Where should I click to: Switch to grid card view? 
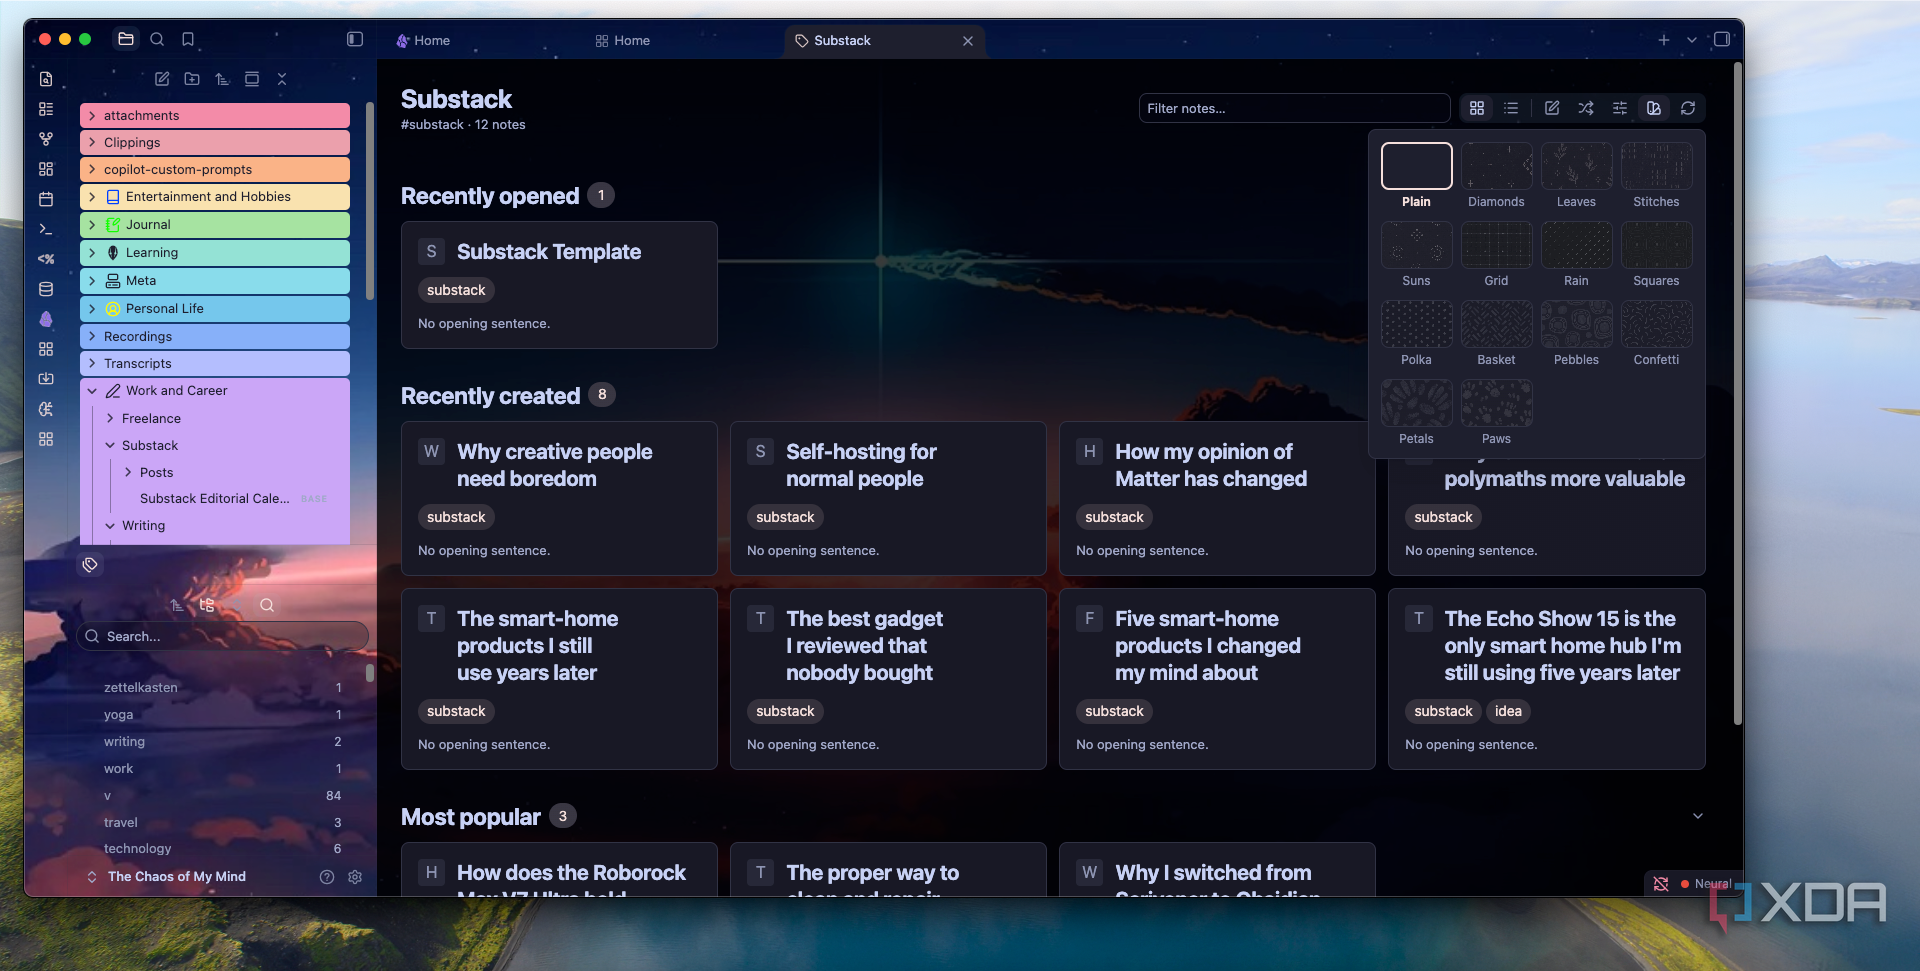click(1477, 108)
